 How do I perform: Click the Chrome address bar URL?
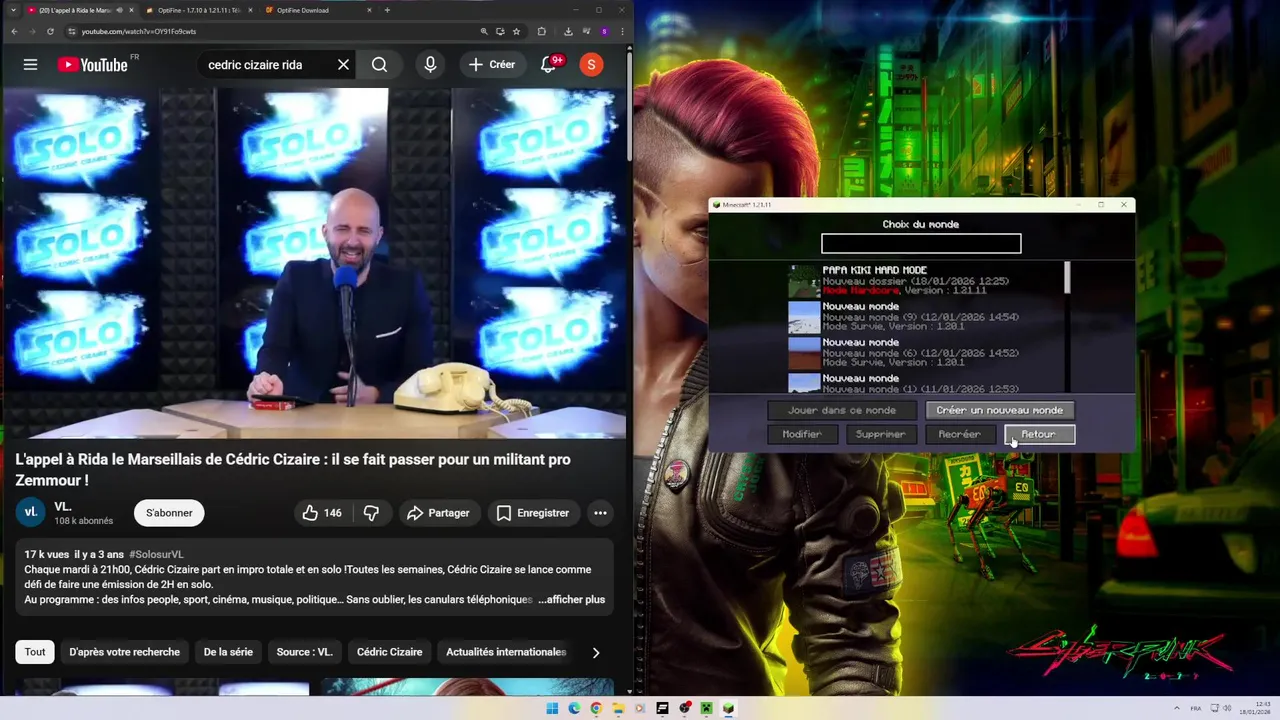[x=138, y=31]
